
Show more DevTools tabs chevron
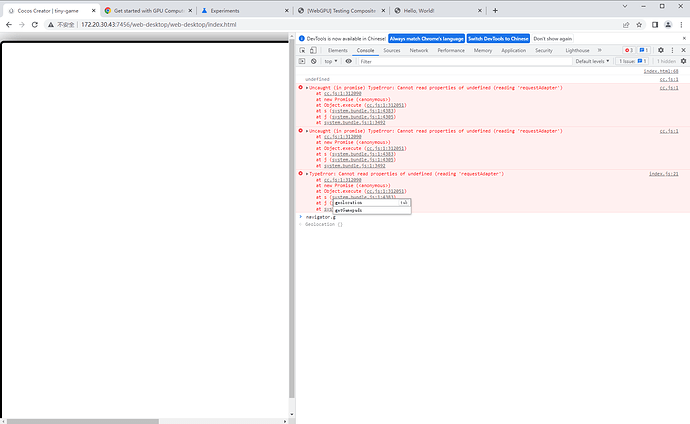(599, 50)
